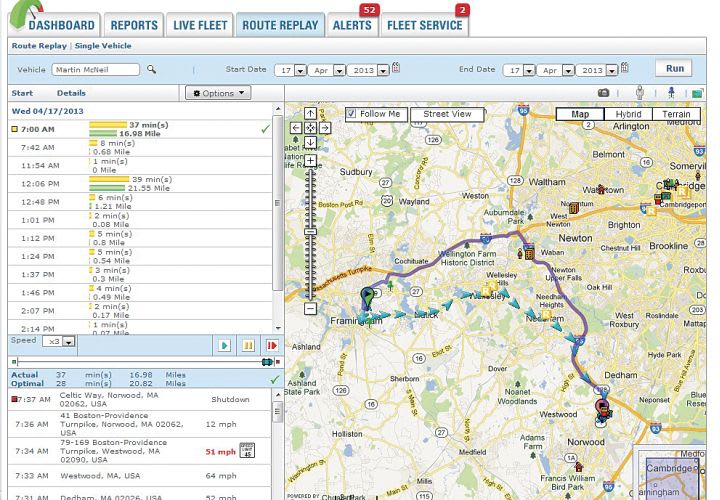Open the Reports tab
The height and width of the screenshot is (500, 720).
point(134,25)
